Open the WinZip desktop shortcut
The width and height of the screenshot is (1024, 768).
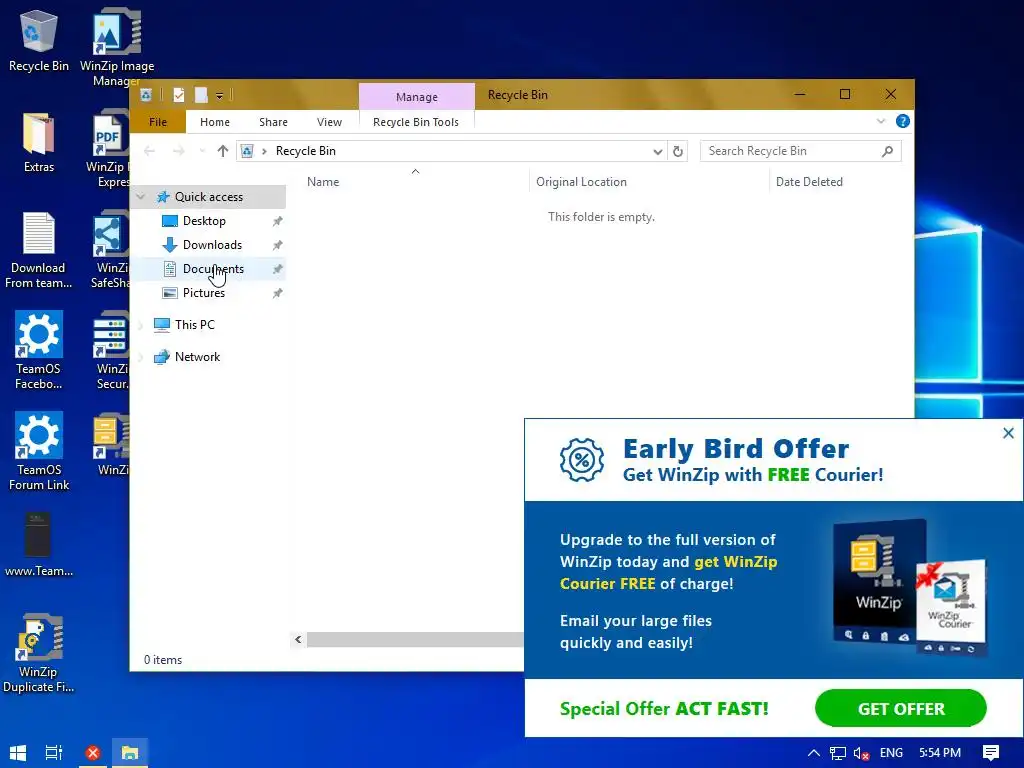click(x=112, y=444)
